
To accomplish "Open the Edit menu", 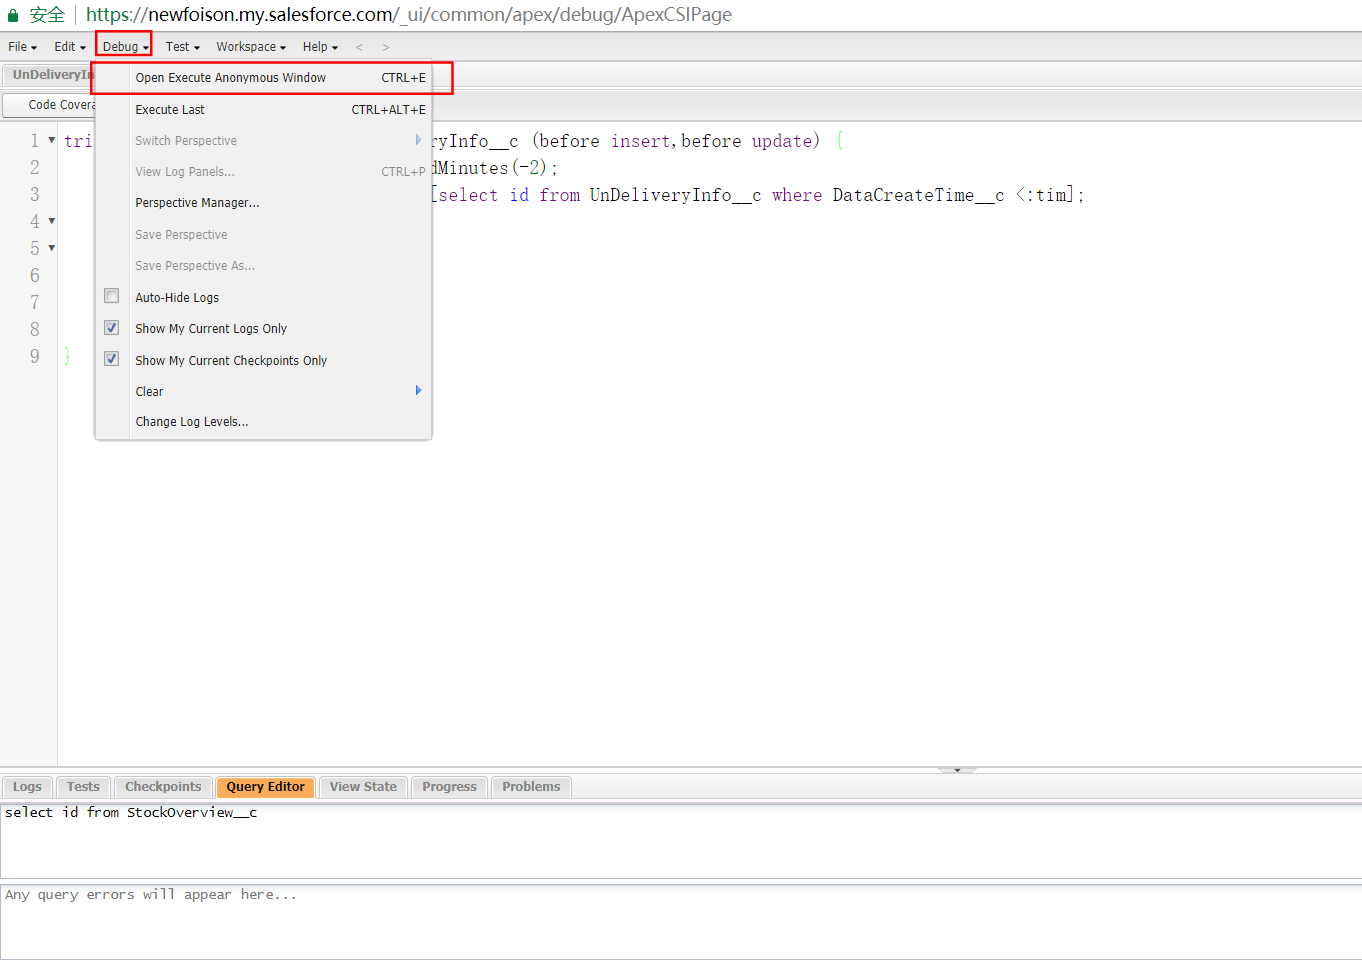I will tap(69, 47).
